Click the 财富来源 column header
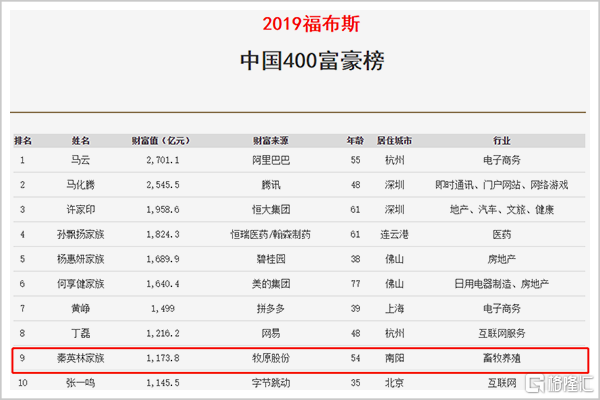Screen dimensions: 600x400 [271, 141]
